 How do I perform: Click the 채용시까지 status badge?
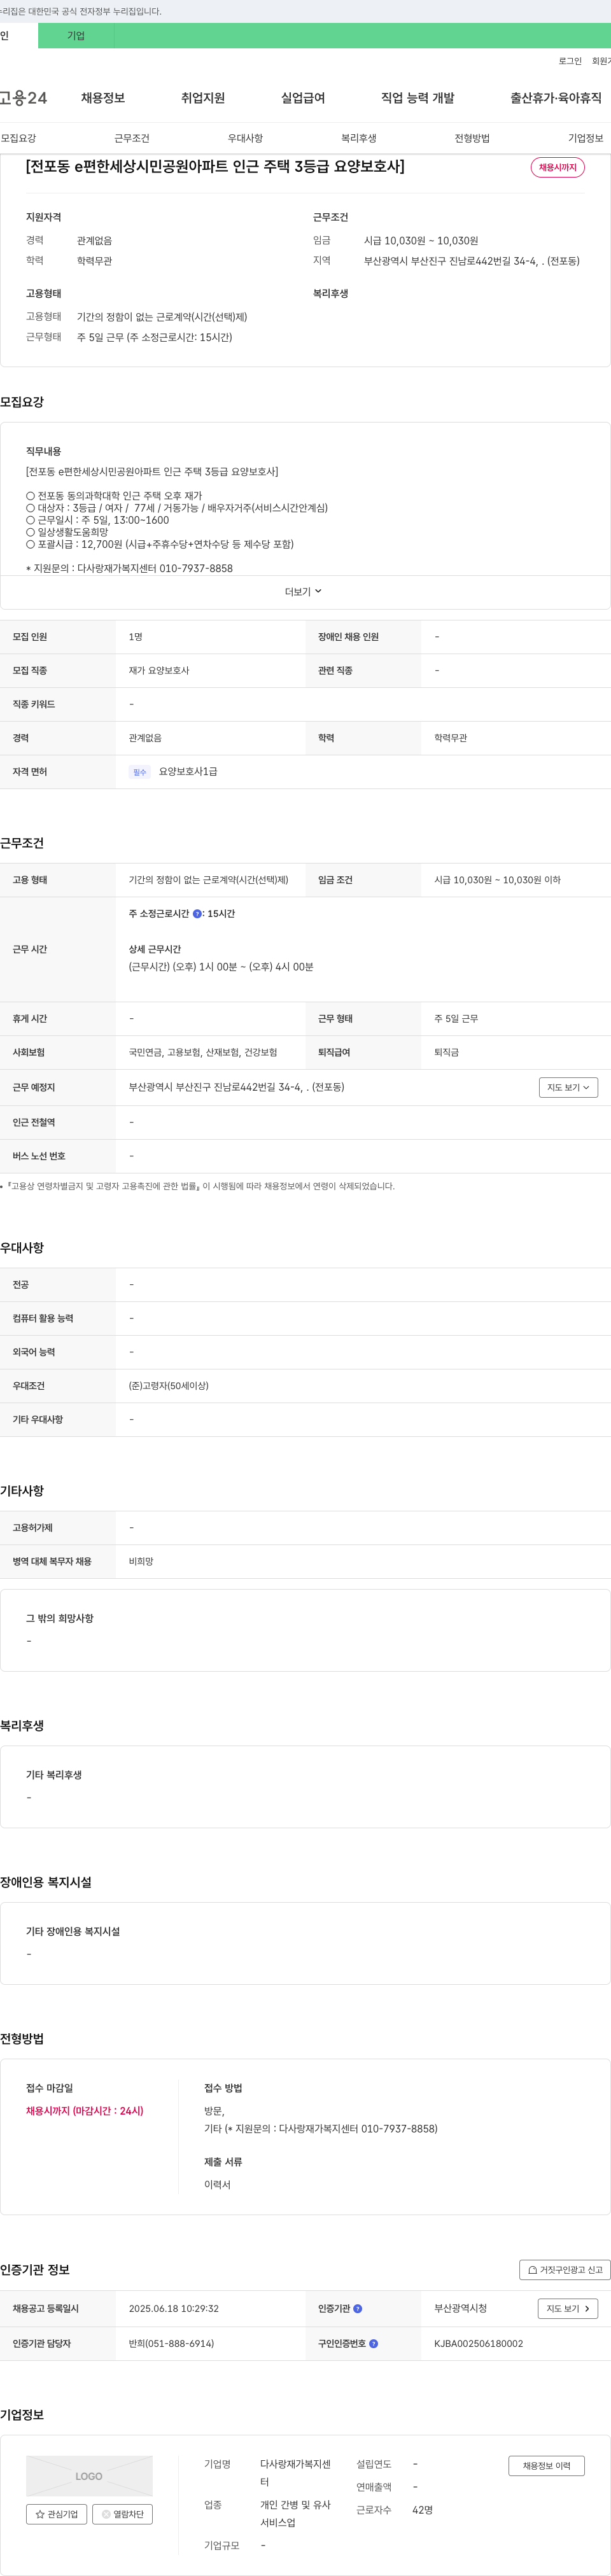[x=558, y=167]
